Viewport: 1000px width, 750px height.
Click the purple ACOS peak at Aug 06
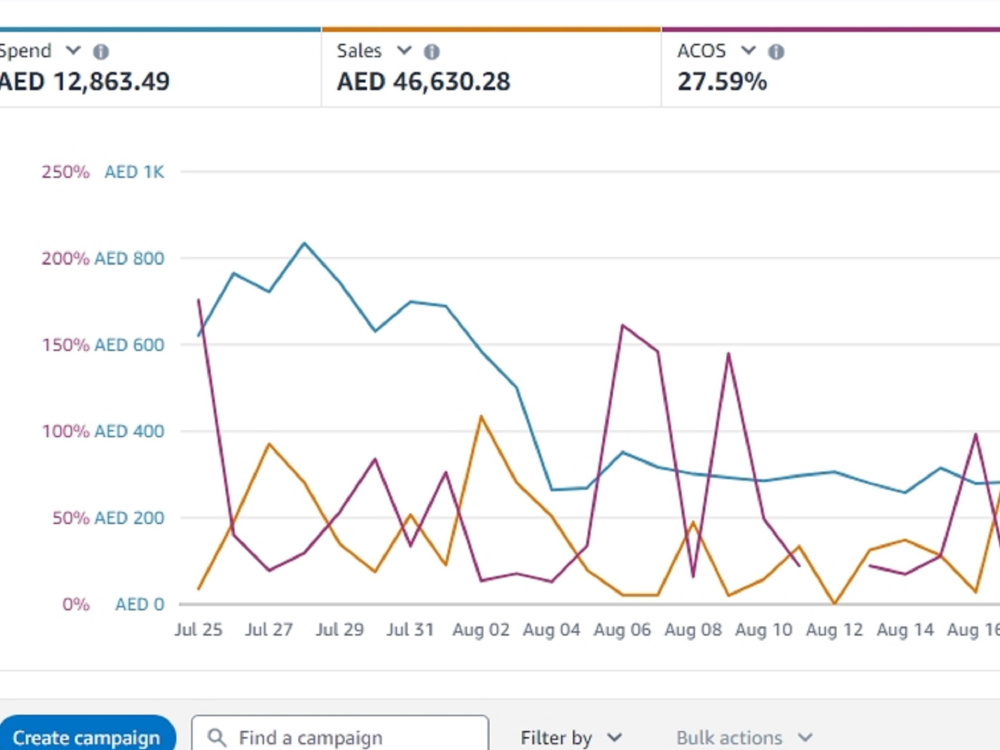pos(622,325)
